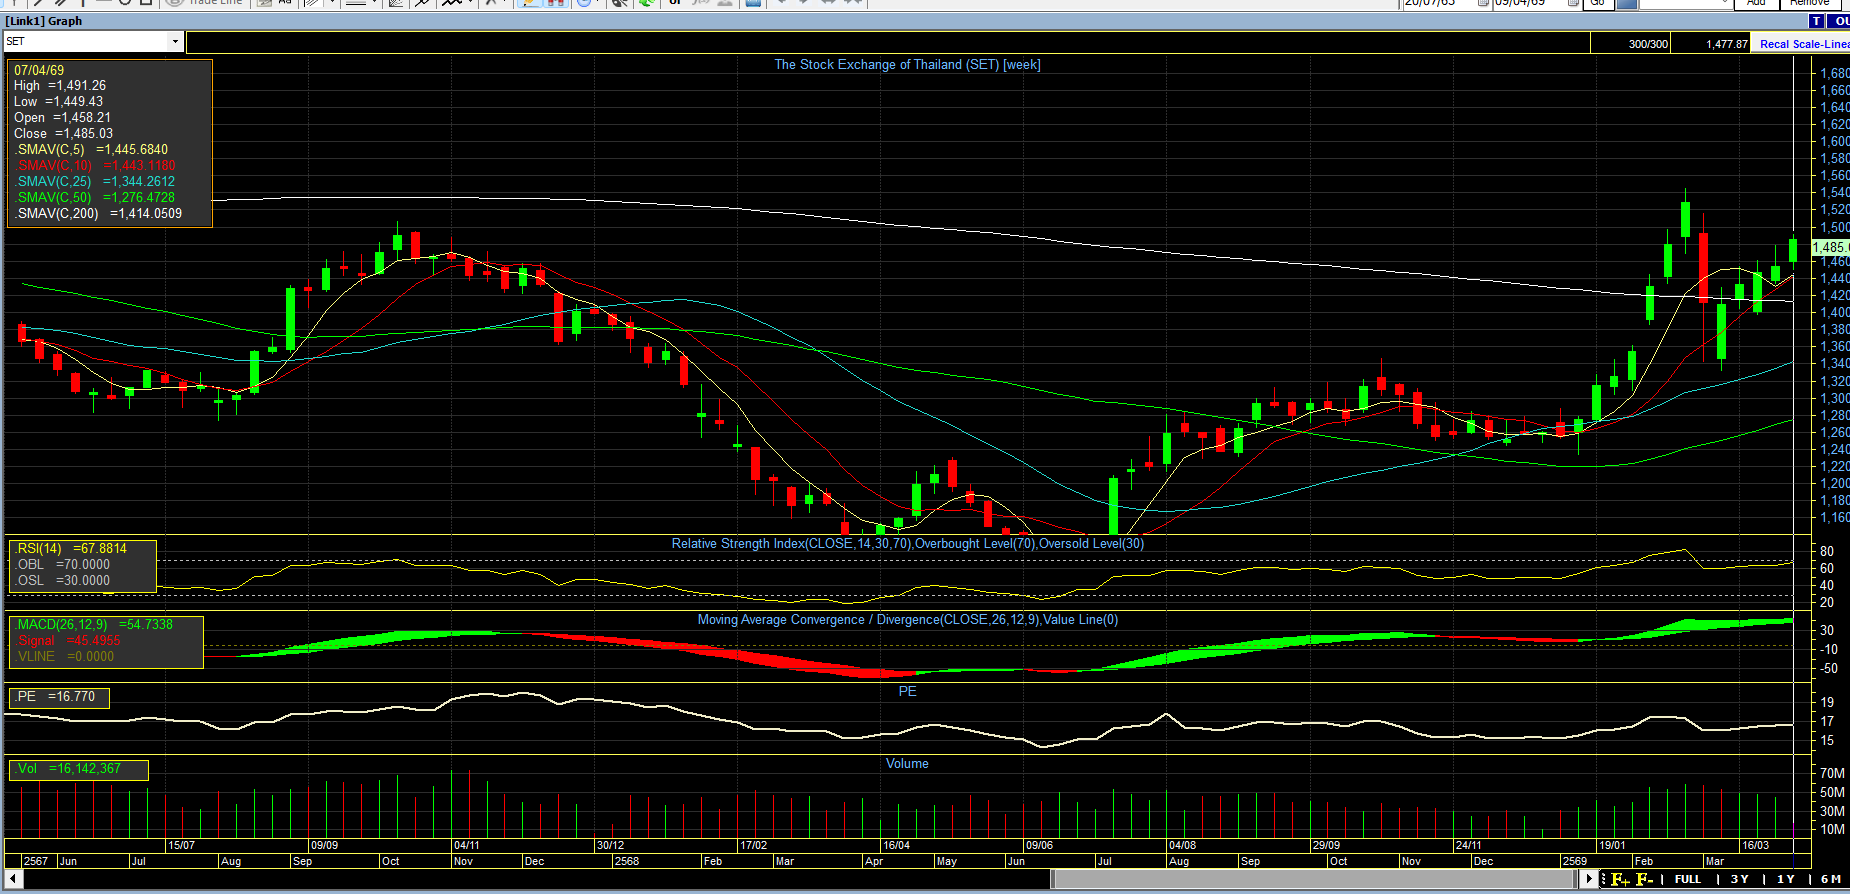The image size is (1850, 895).
Task: Switch chart range to 1 Y
Action: 1786,879
